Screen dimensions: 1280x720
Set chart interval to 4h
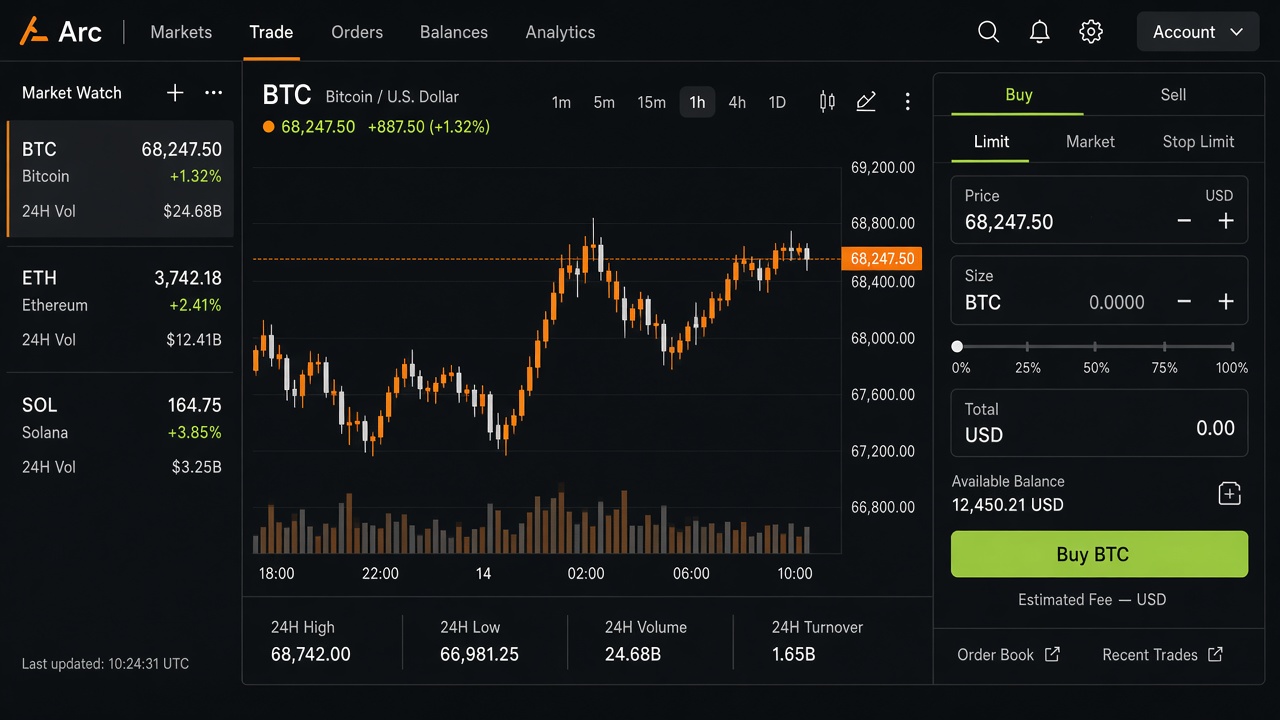pos(737,102)
